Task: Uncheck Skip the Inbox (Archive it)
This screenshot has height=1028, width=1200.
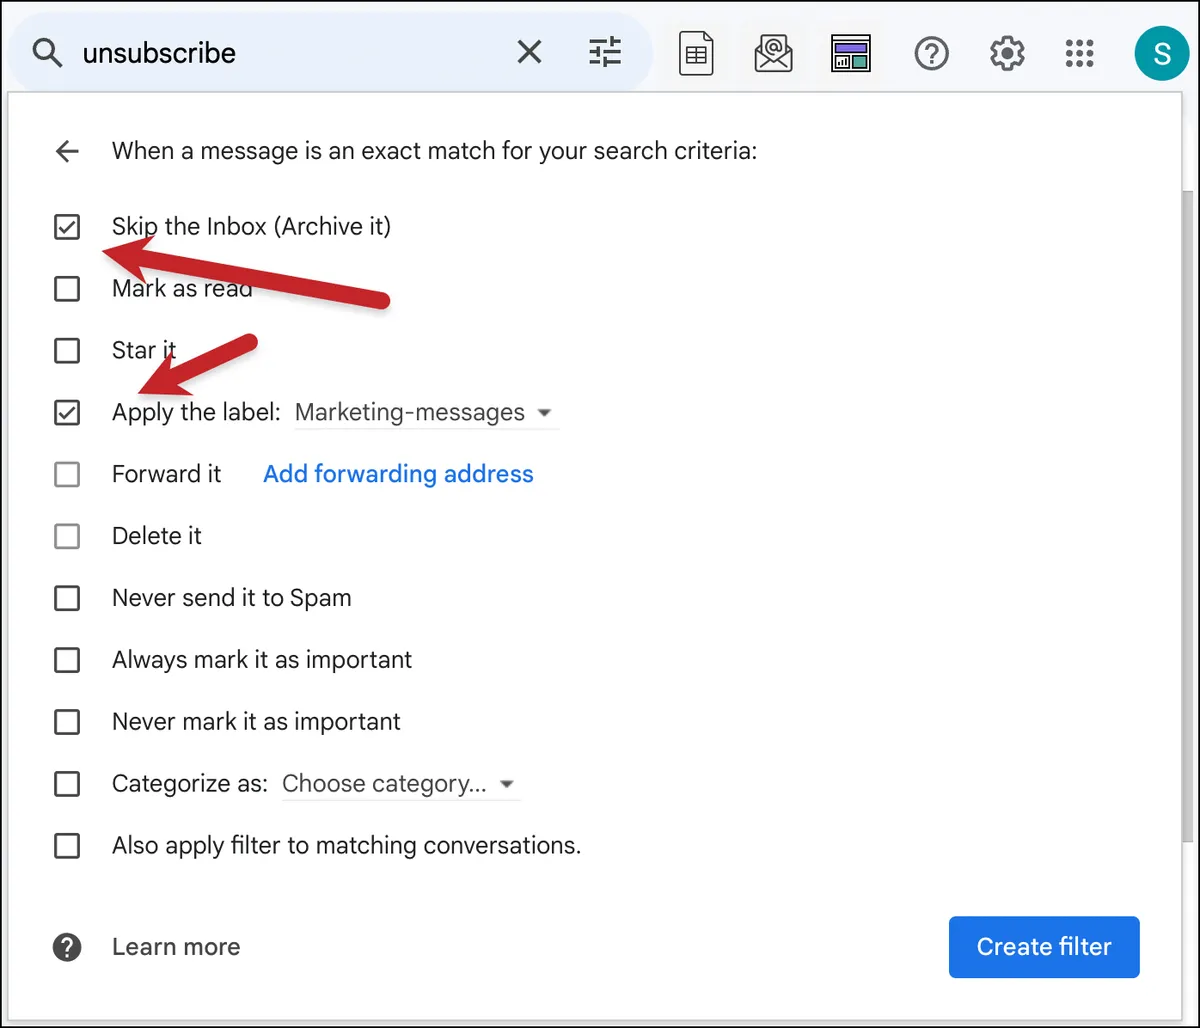Action: pyautogui.click(x=67, y=227)
